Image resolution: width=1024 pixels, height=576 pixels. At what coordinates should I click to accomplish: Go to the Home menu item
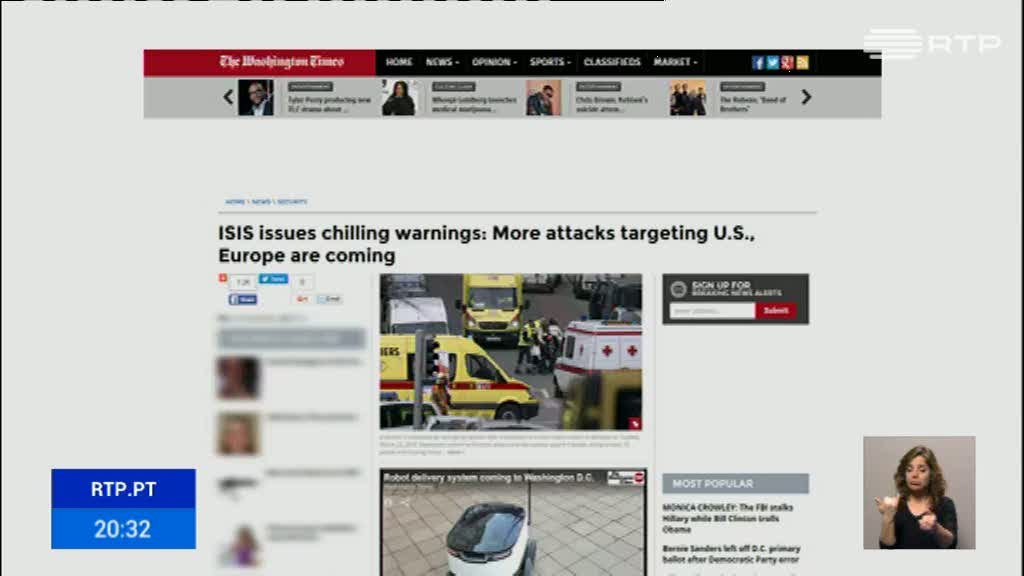(x=399, y=62)
